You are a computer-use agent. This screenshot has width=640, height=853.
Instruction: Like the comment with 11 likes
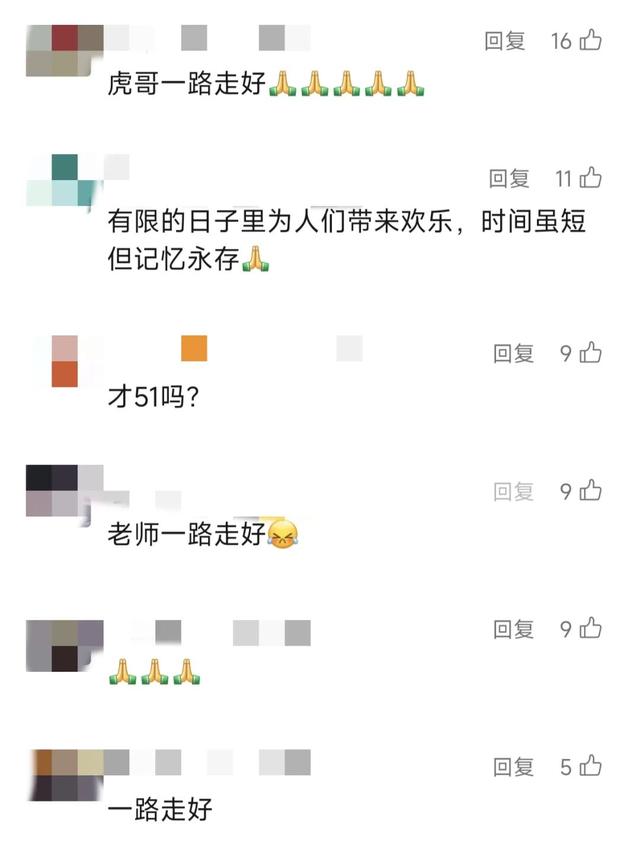pos(590,178)
